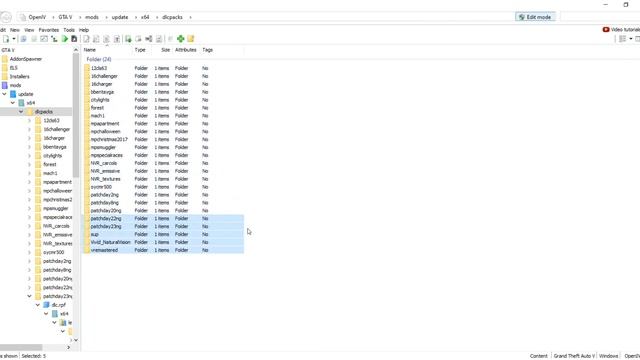The width and height of the screenshot is (640, 360).
Task: Click the Edit mode button
Action: (535, 17)
